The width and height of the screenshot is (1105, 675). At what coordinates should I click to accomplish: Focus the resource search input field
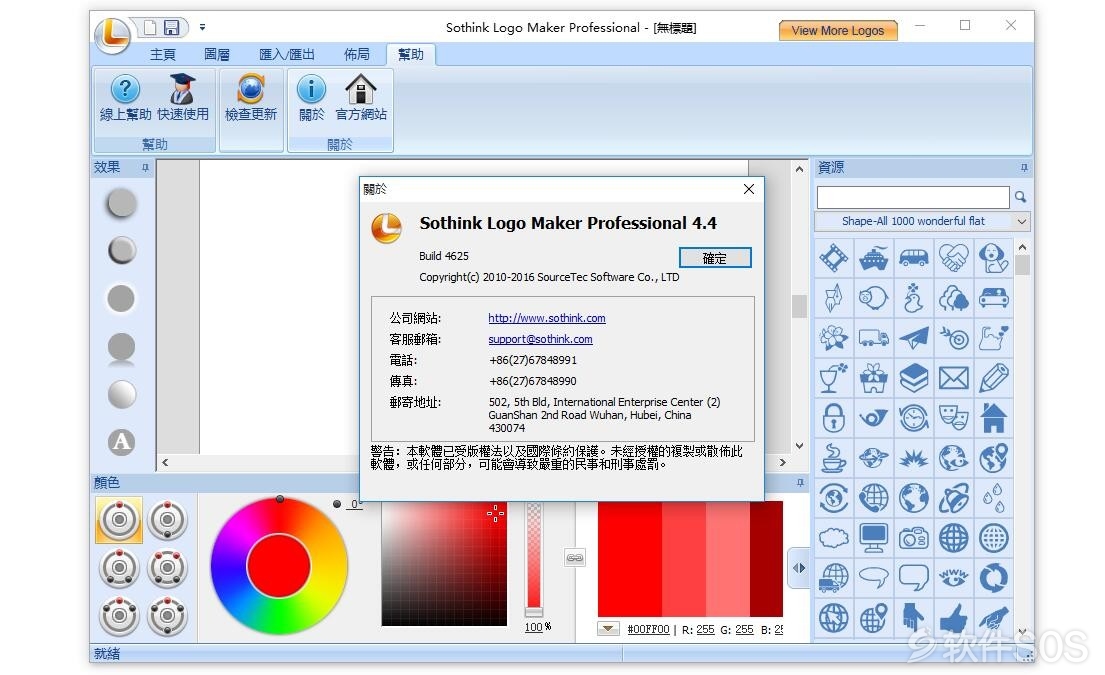(913, 197)
